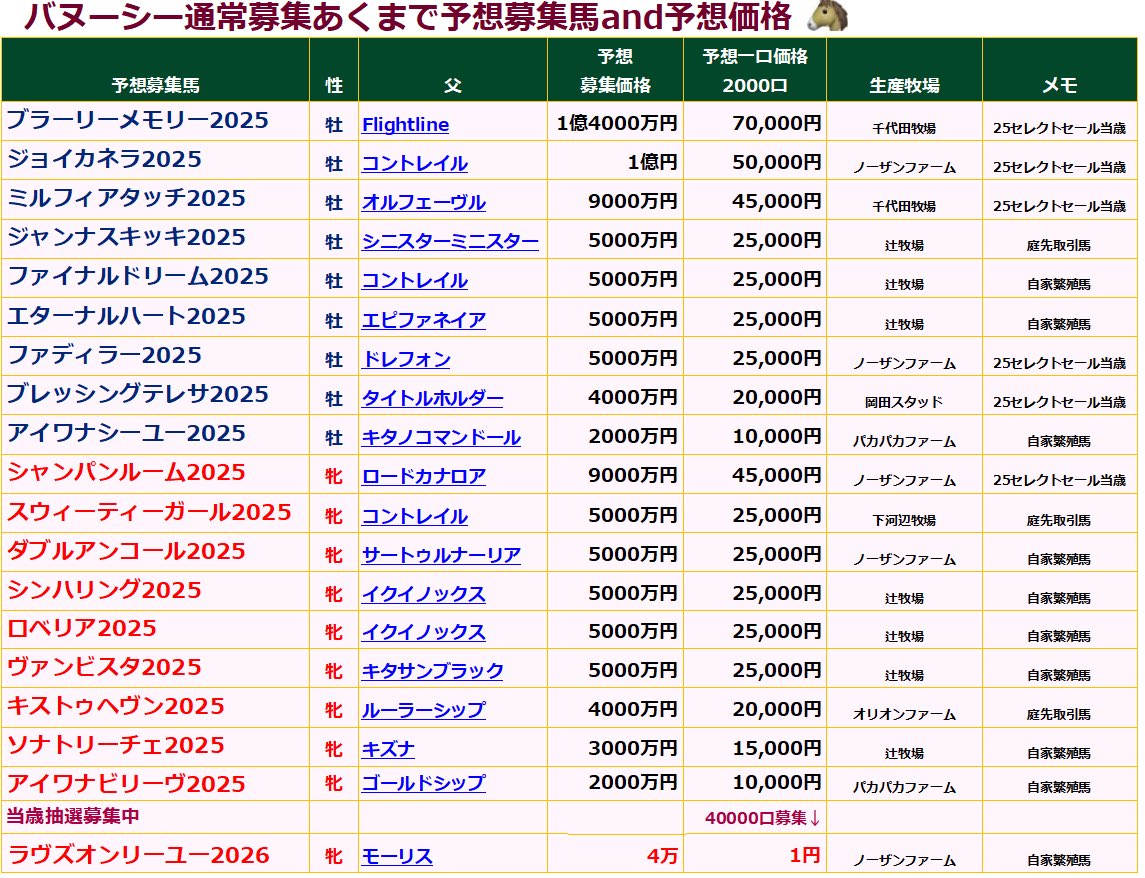Select the アイワナシーユー2025 horse name

click(x=126, y=433)
